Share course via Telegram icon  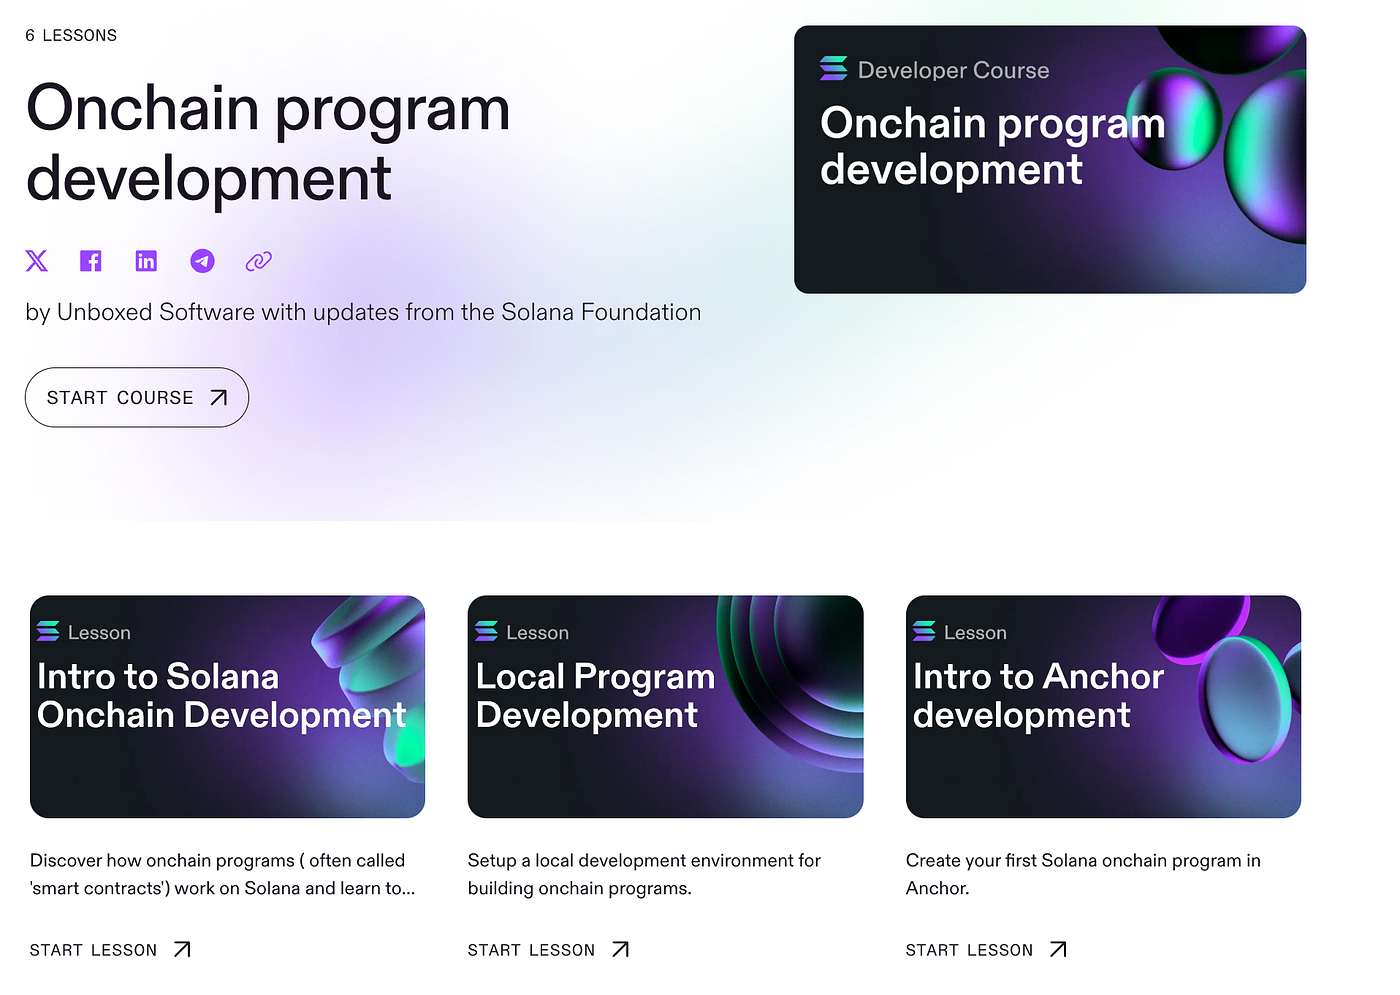pyautogui.click(x=202, y=261)
